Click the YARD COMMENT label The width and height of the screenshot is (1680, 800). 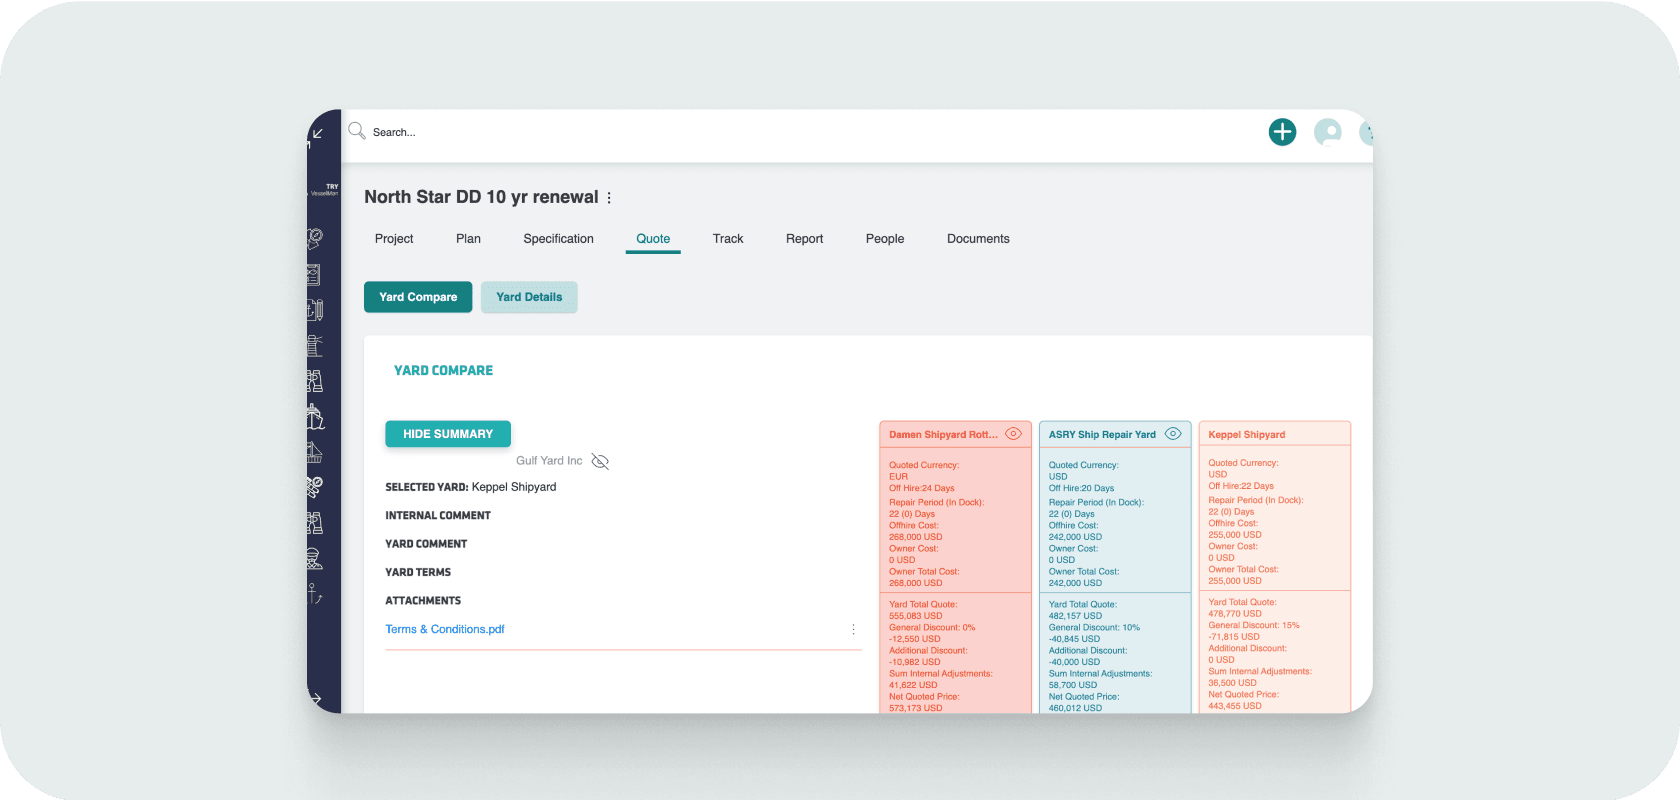[426, 544]
